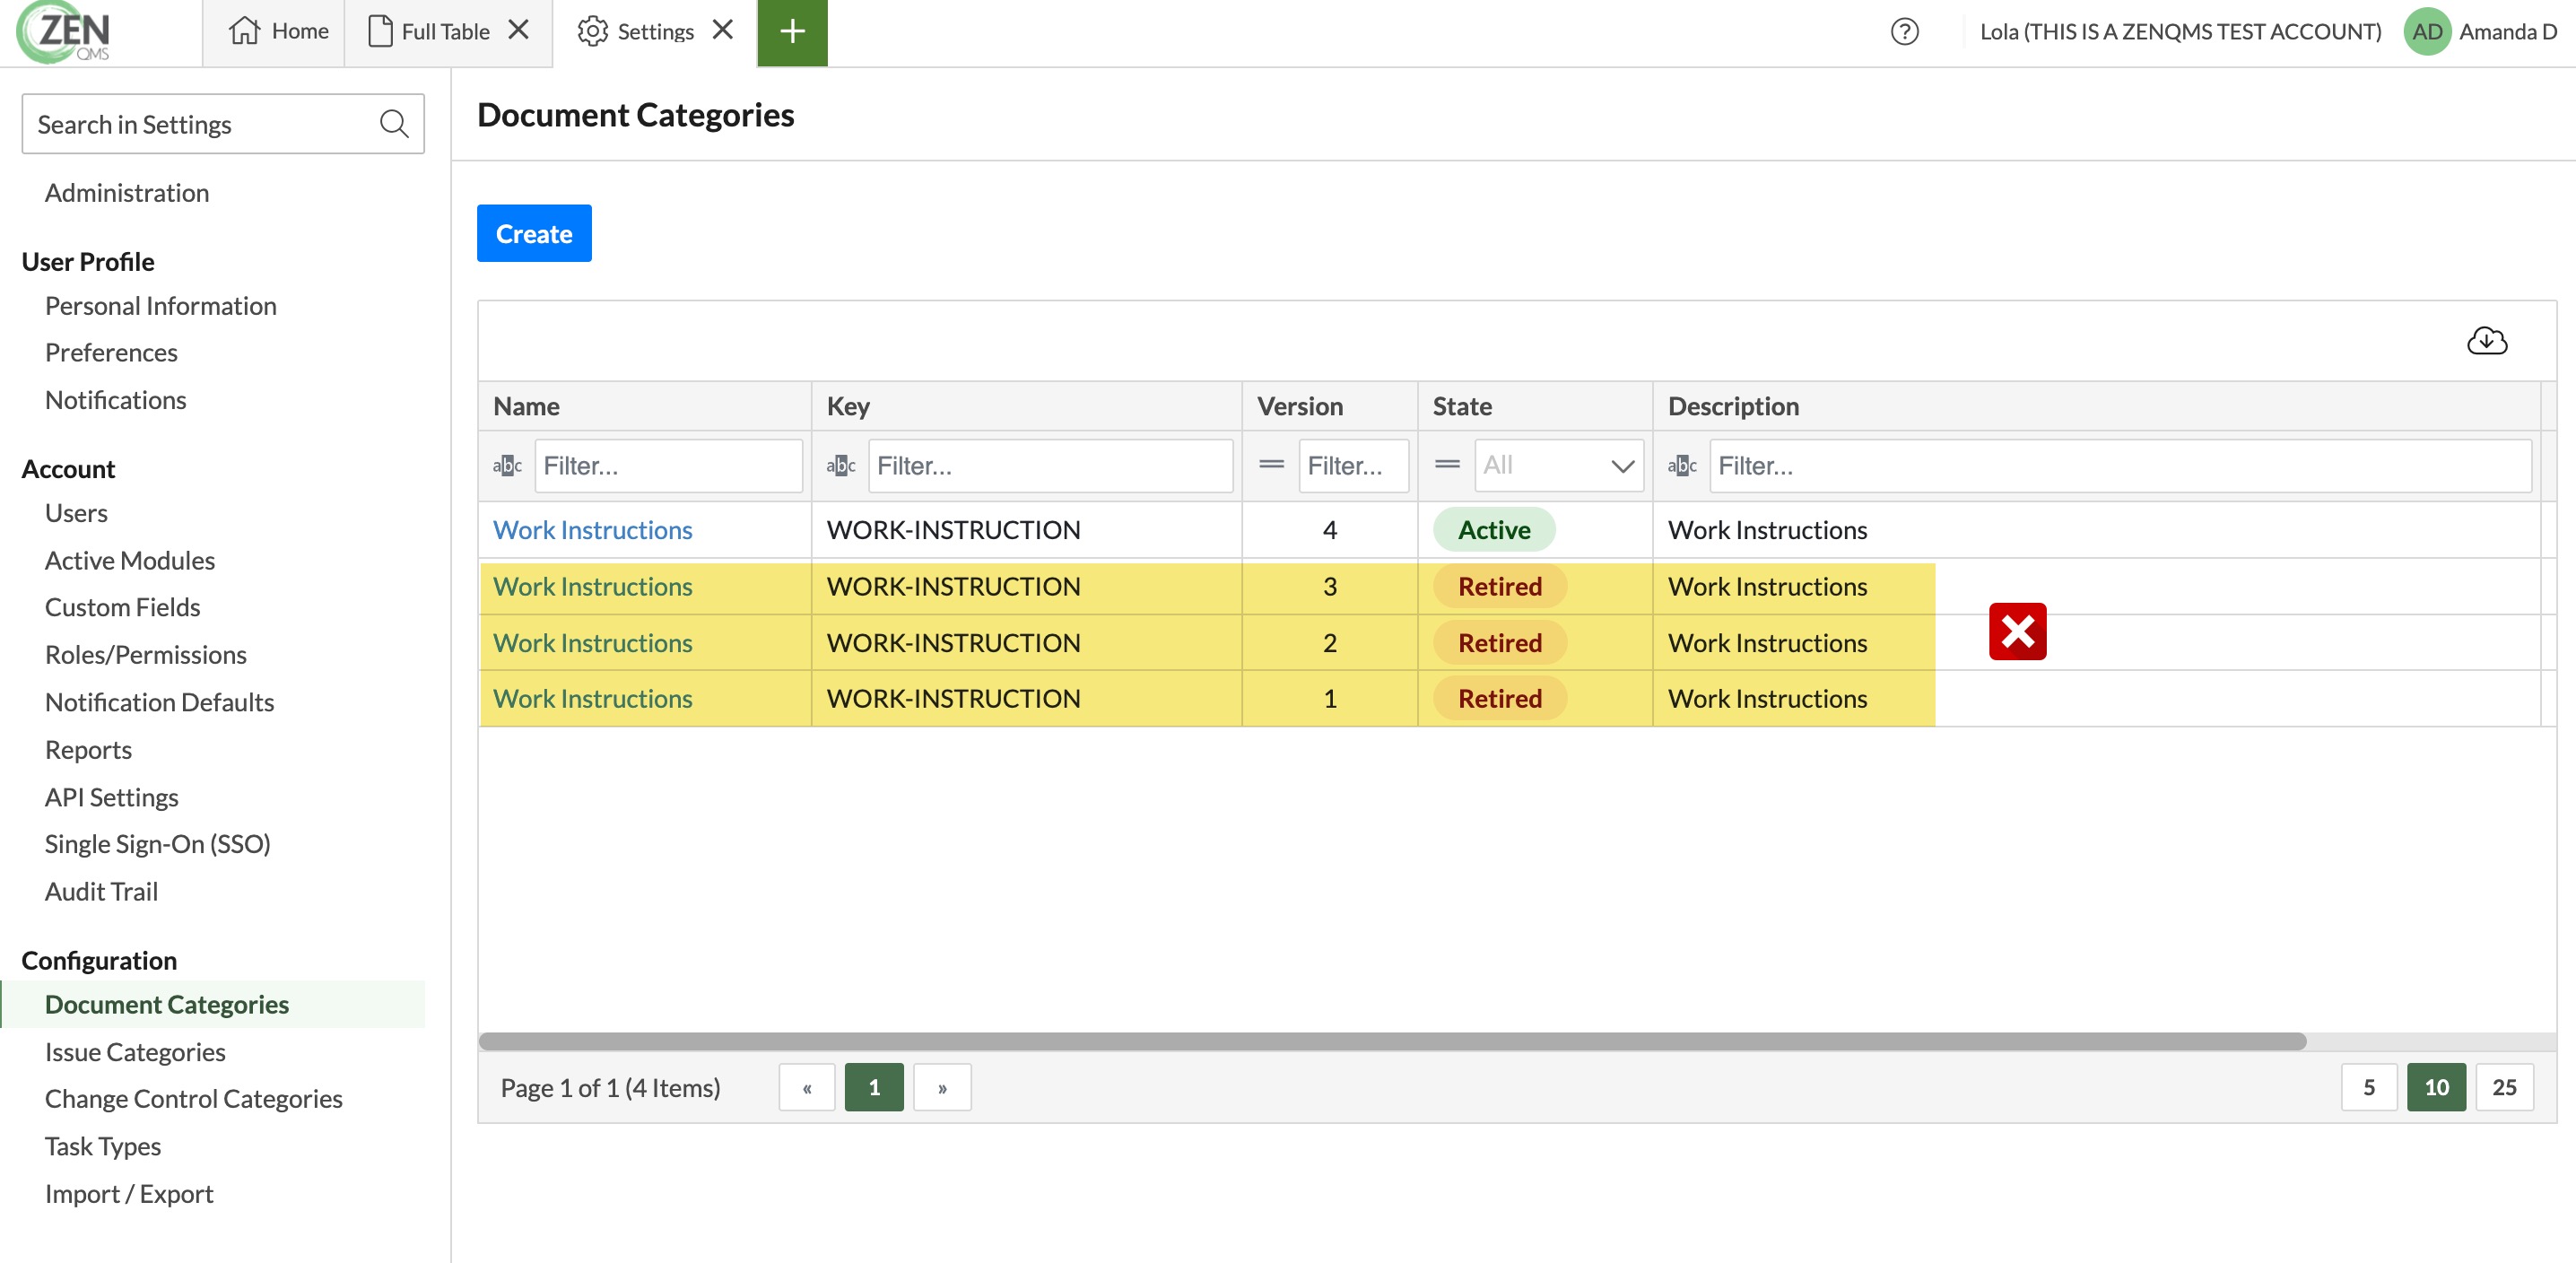The image size is (2576, 1263).
Task: Click the Key filter input
Action: coord(1050,466)
